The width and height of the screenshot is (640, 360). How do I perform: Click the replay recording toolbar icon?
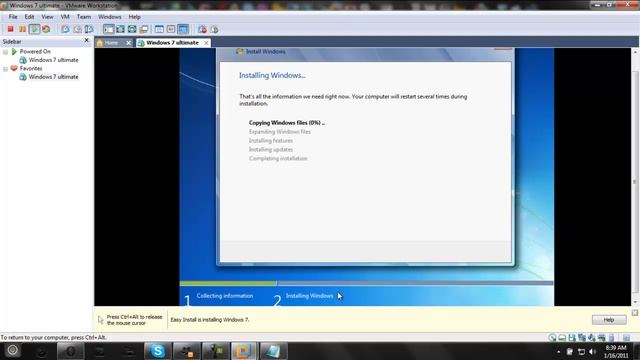(x=214, y=29)
